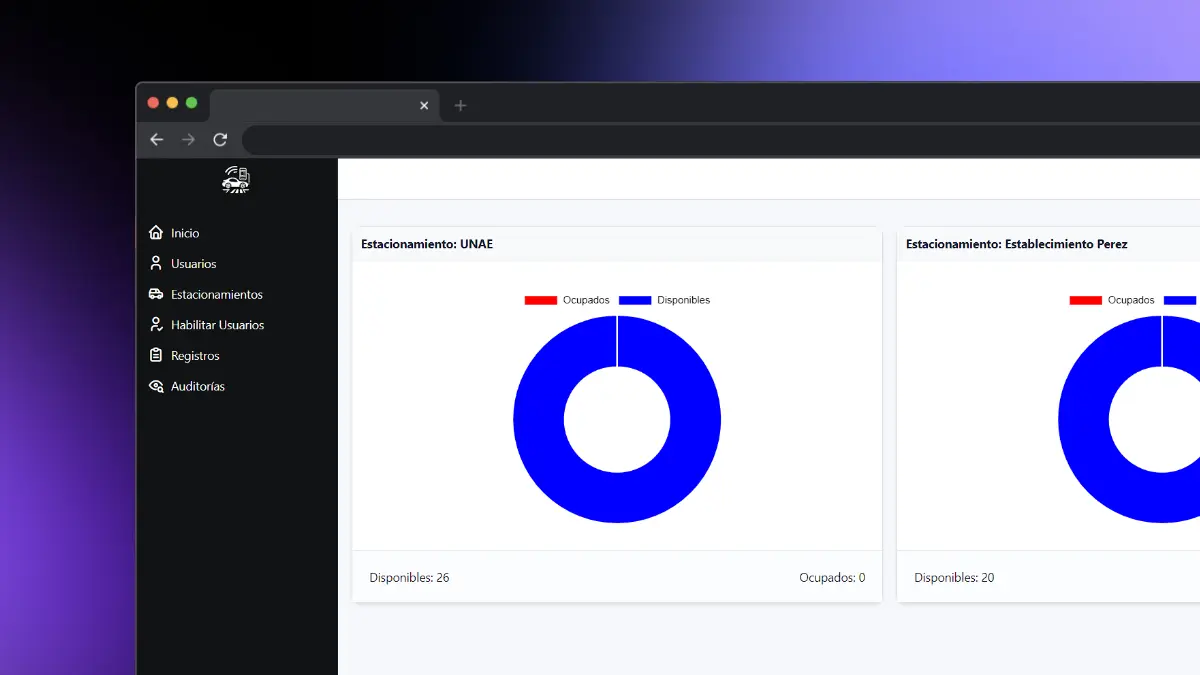The width and height of the screenshot is (1200, 675).
Task: Click blue swatch in Establecimiento Perez legend
Action: pos(1182,300)
